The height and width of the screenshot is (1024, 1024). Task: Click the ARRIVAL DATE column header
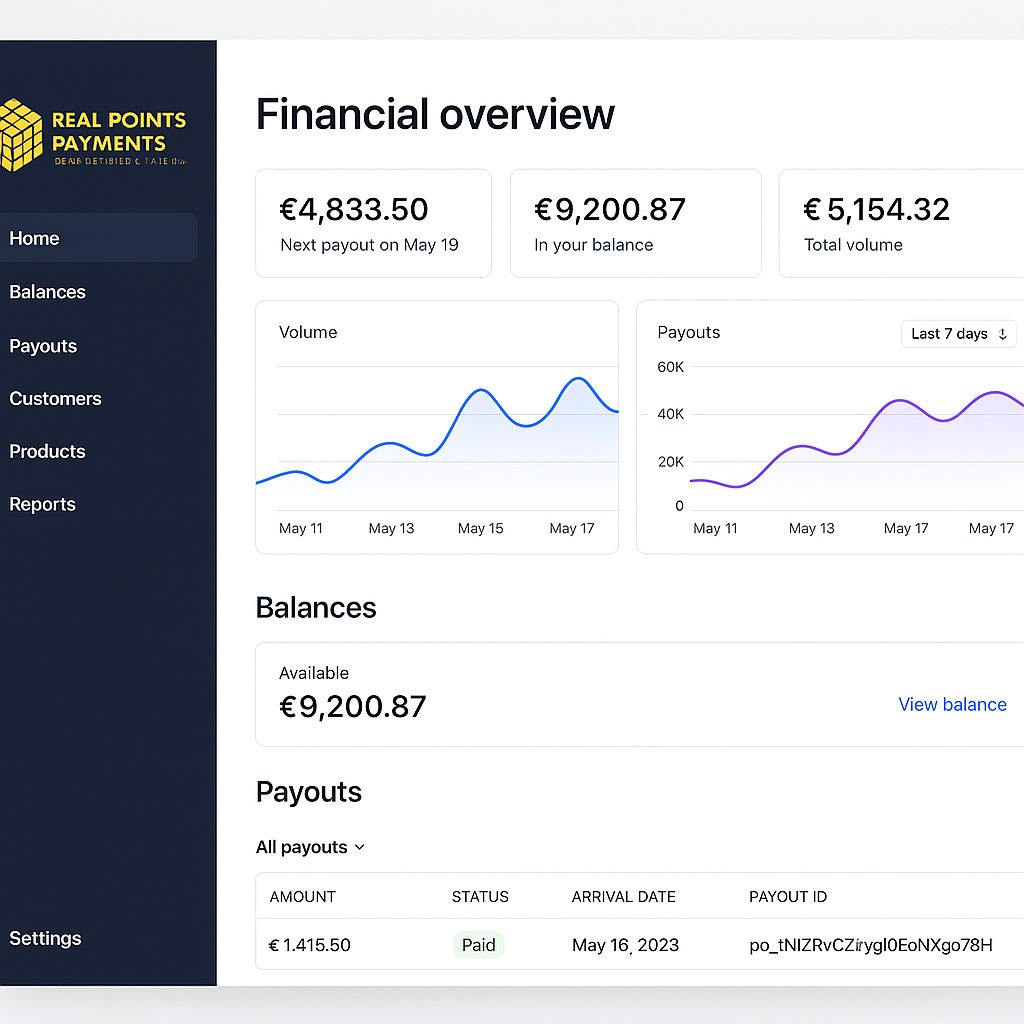click(x=624, y=897)
